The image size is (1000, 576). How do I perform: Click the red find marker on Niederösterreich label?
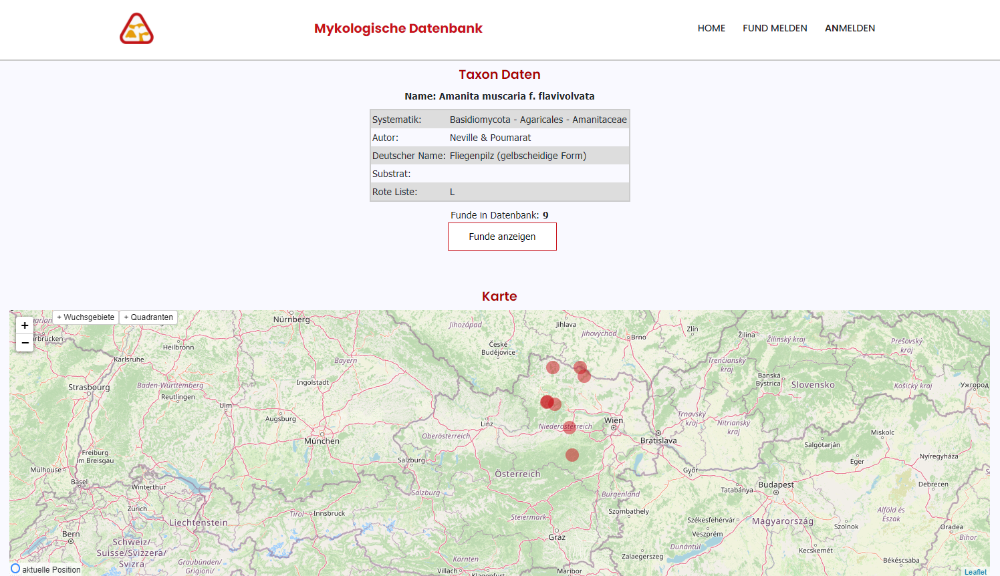pos(569,427)
